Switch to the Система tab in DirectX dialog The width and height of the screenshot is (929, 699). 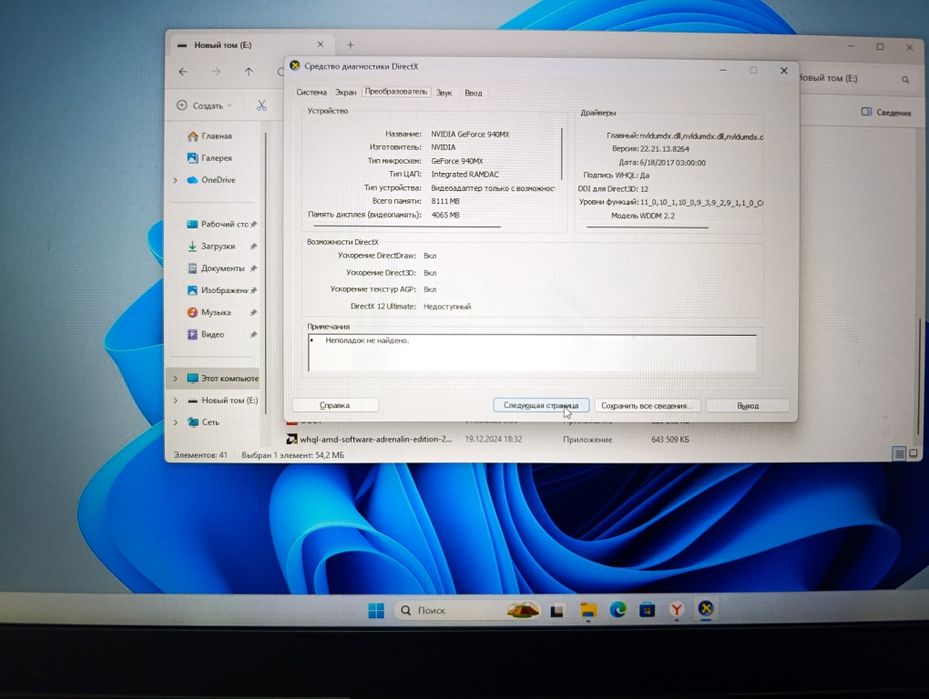[311, 92]
